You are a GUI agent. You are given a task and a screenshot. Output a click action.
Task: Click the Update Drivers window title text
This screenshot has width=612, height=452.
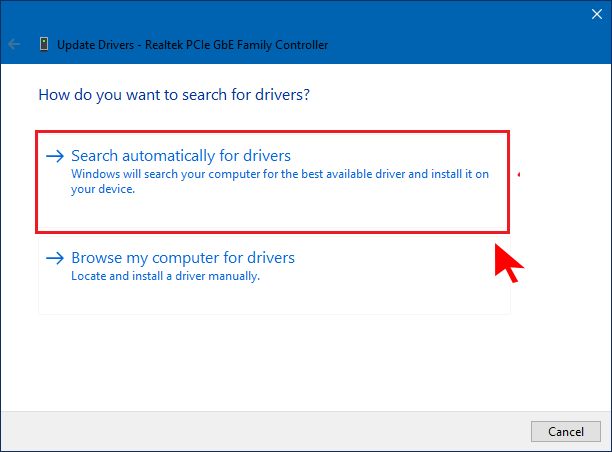pos(192,45)
